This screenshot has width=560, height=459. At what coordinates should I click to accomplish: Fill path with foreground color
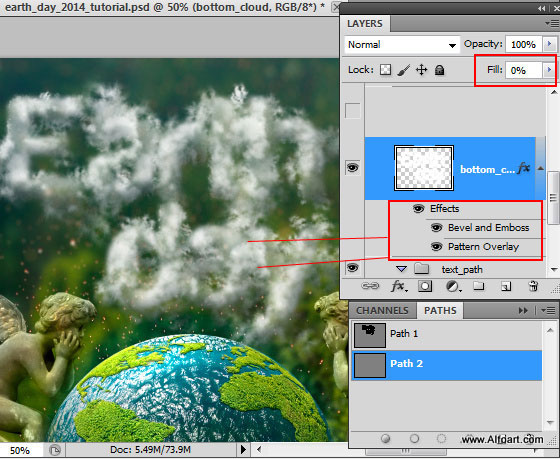(x=385, y=438)
